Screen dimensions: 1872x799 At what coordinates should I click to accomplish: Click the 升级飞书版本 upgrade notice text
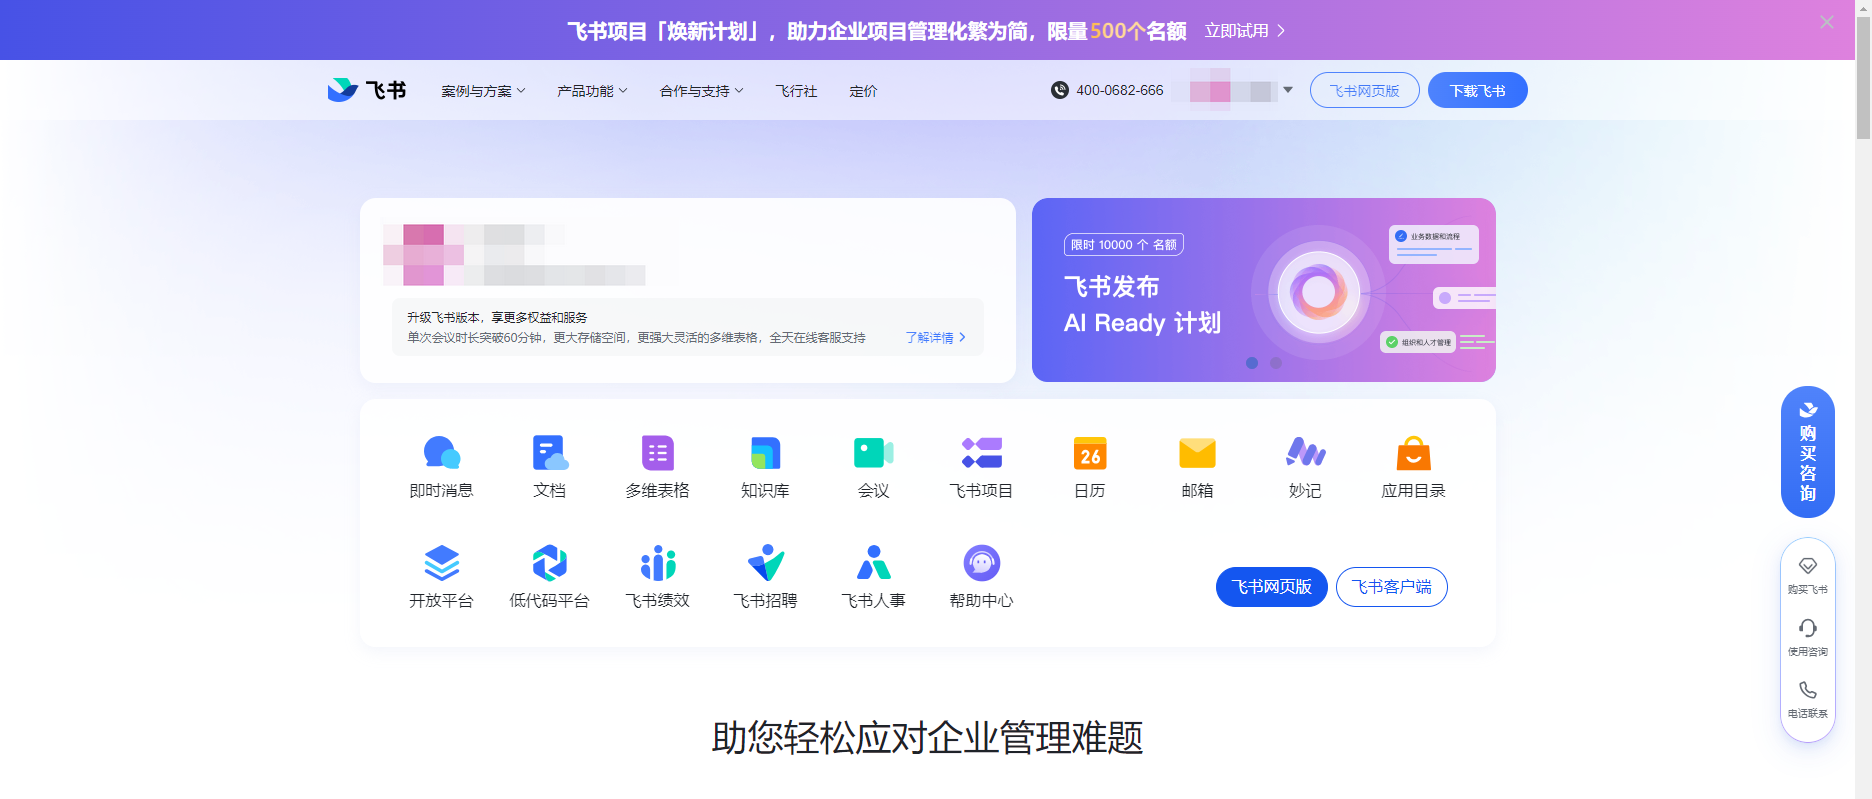tap(497, 317)
